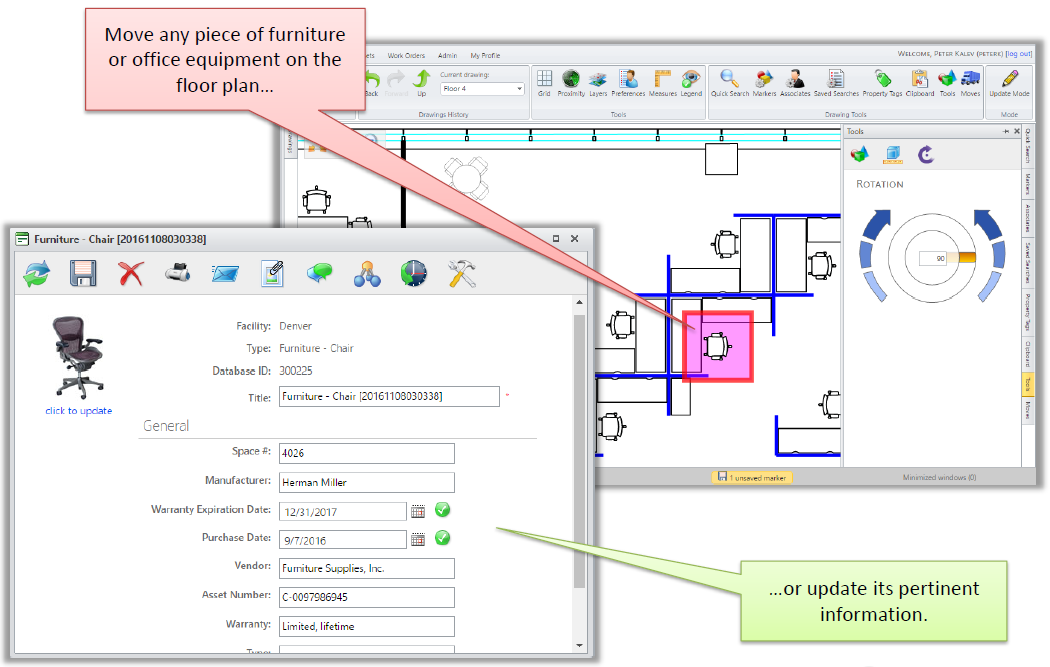Open the My Profile menu
Image resolution: width=1050 pixels, height=667 pixels.
(x=485, y=56)
